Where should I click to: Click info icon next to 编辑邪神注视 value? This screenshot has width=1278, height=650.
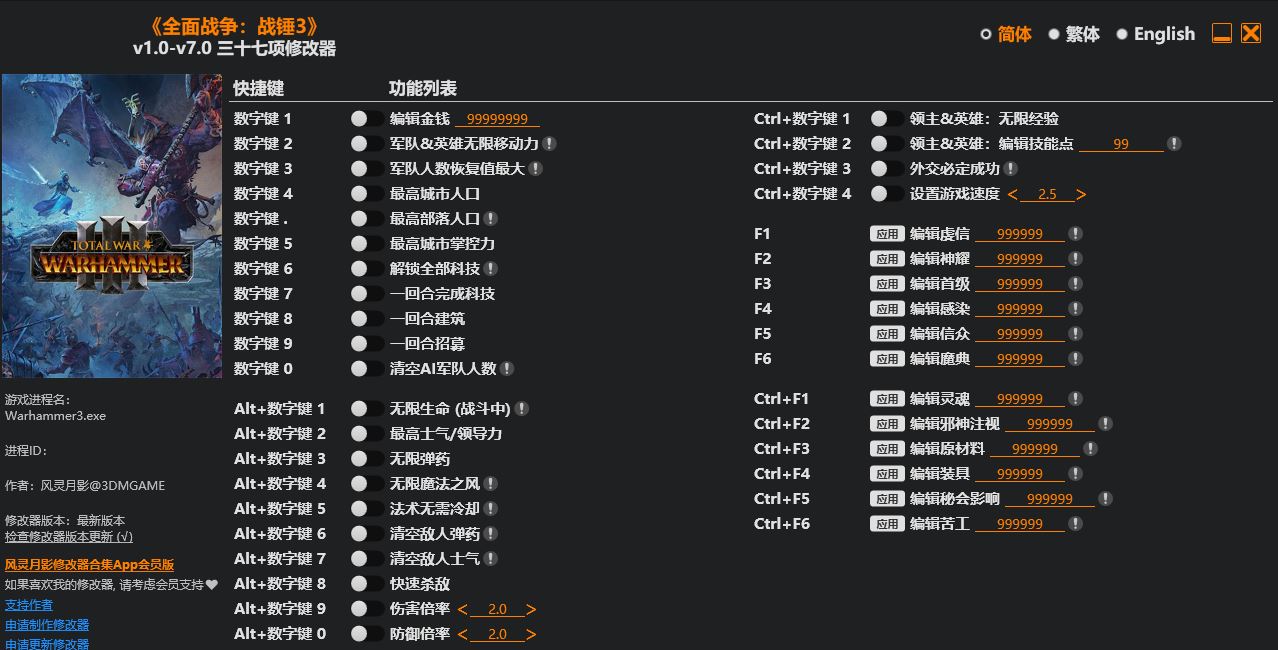pos(1105,424)
